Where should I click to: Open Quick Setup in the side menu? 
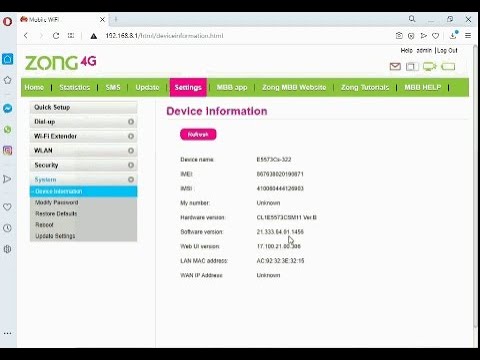83,108
